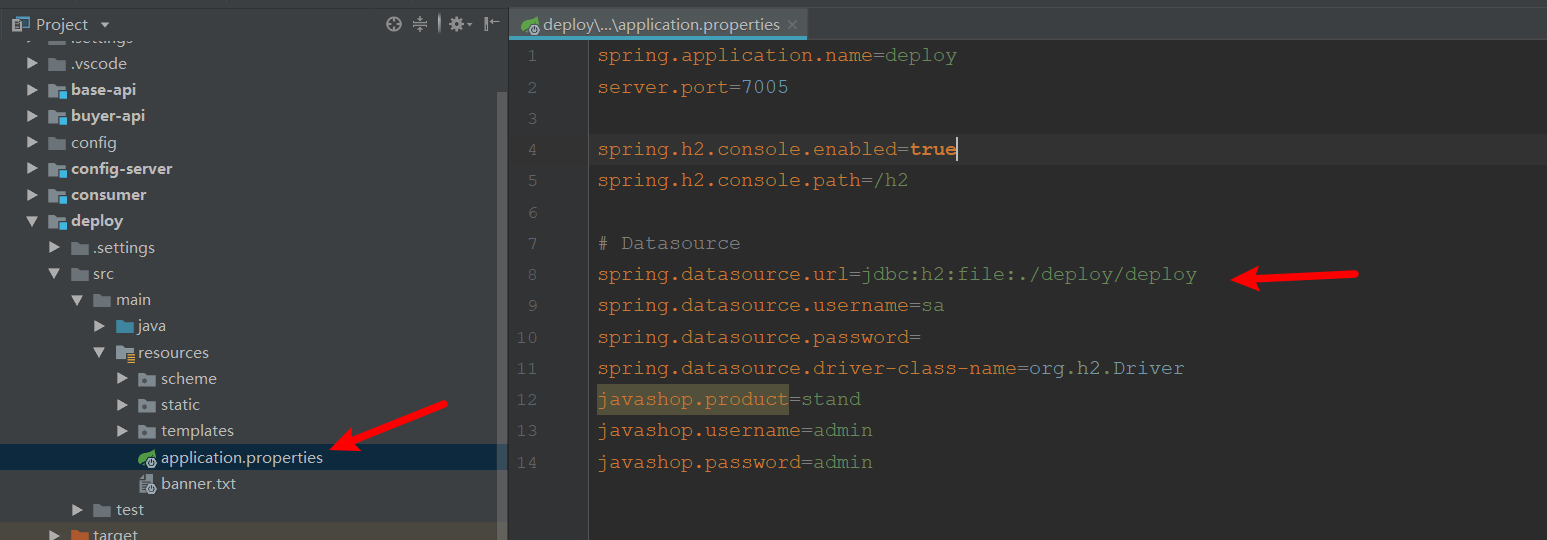Select the deploy module icon
1547x540 pixels.
point(57,221)
